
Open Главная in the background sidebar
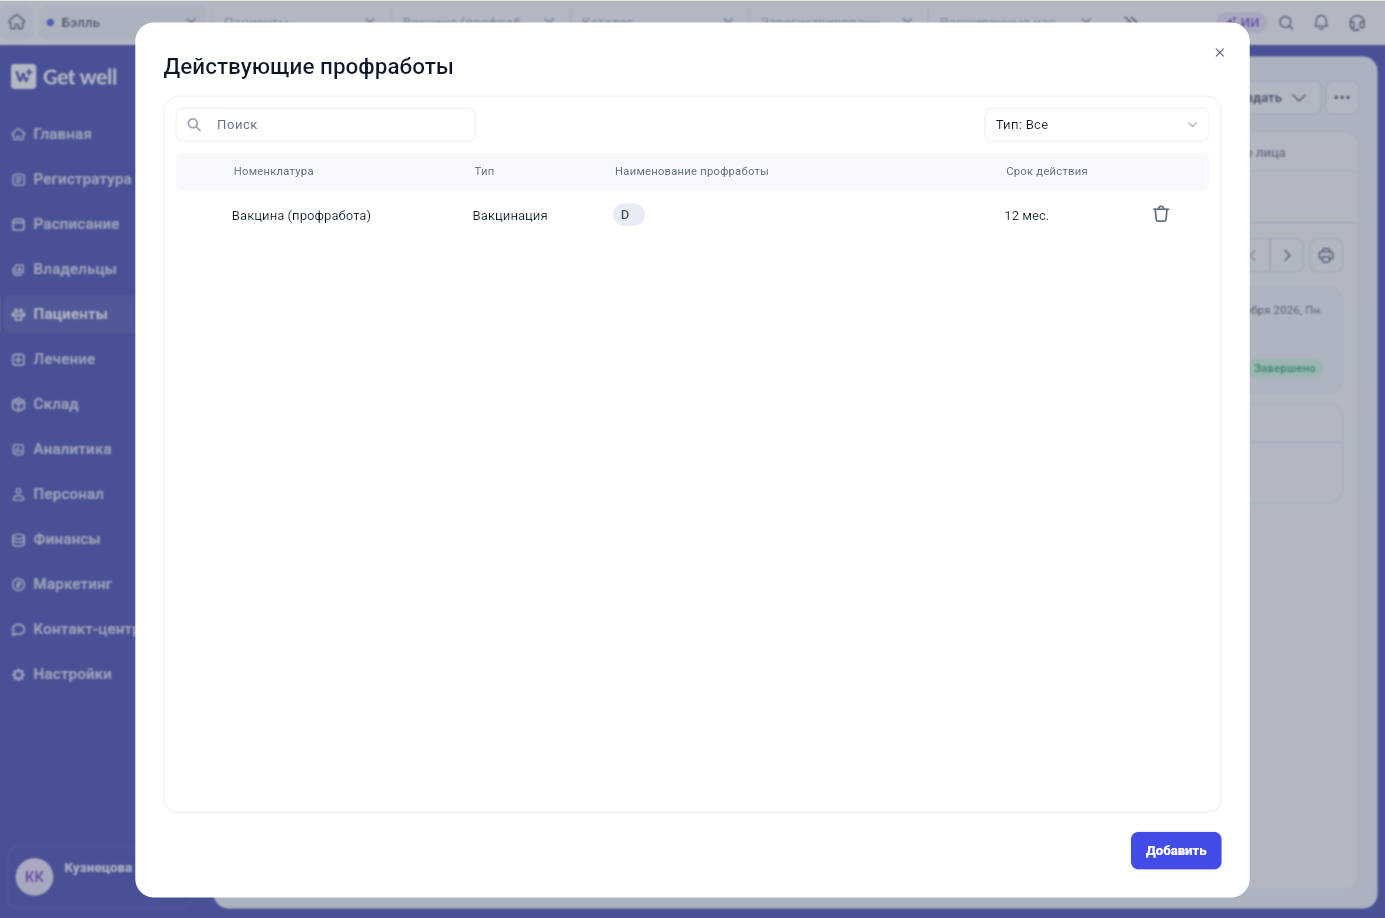coord(62,134)
